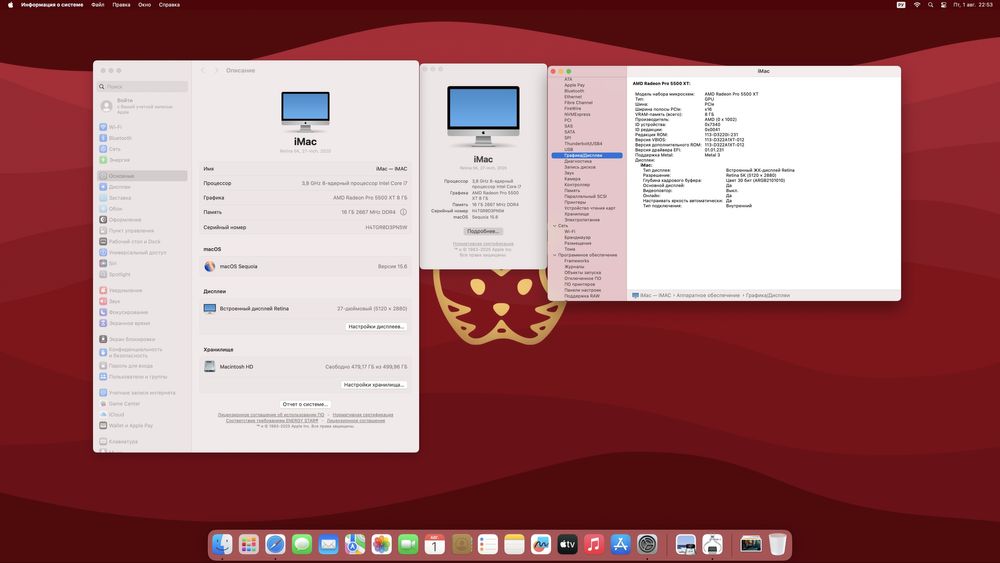Click macOS Sequoia version row

pyautogui.click(x=305, y=267)
